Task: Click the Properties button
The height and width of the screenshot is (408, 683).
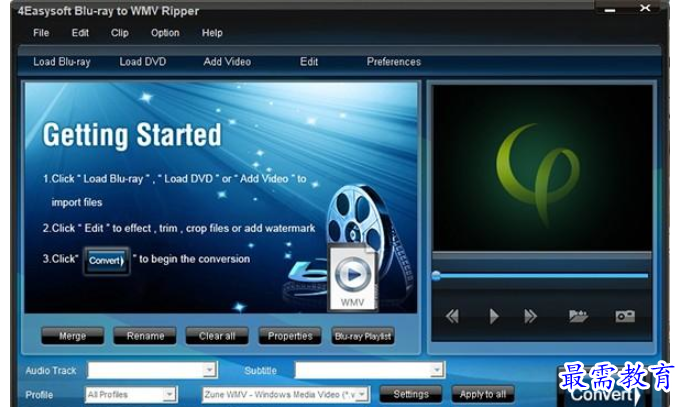Action: 290,336
